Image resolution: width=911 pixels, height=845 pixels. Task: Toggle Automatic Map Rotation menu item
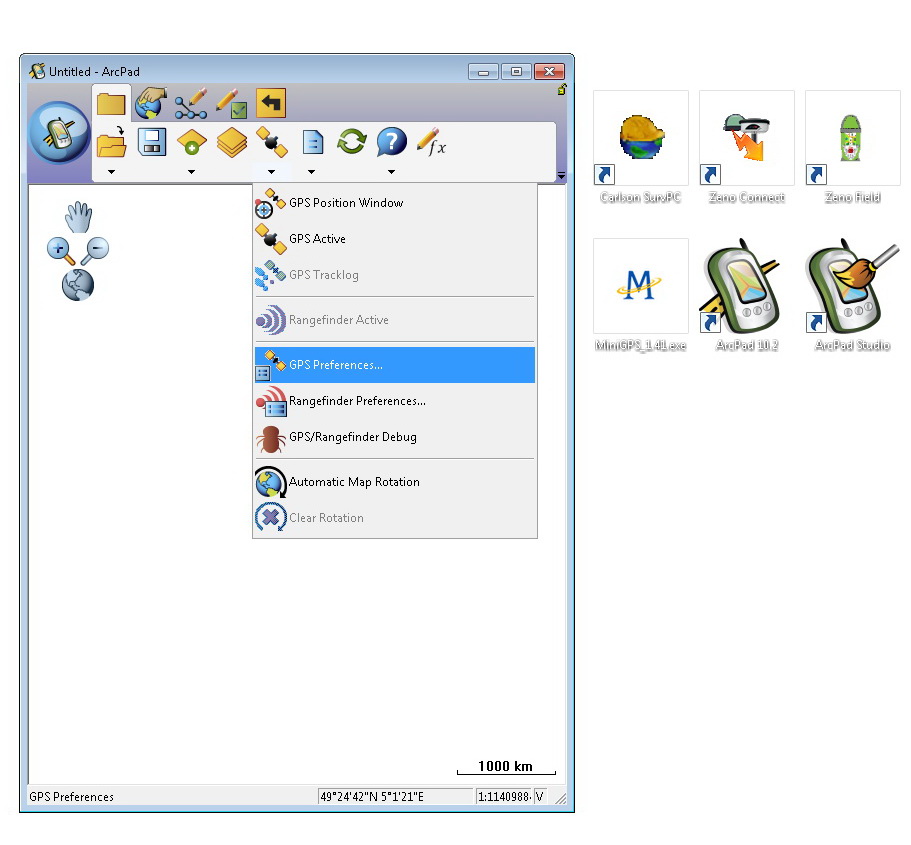394,482
